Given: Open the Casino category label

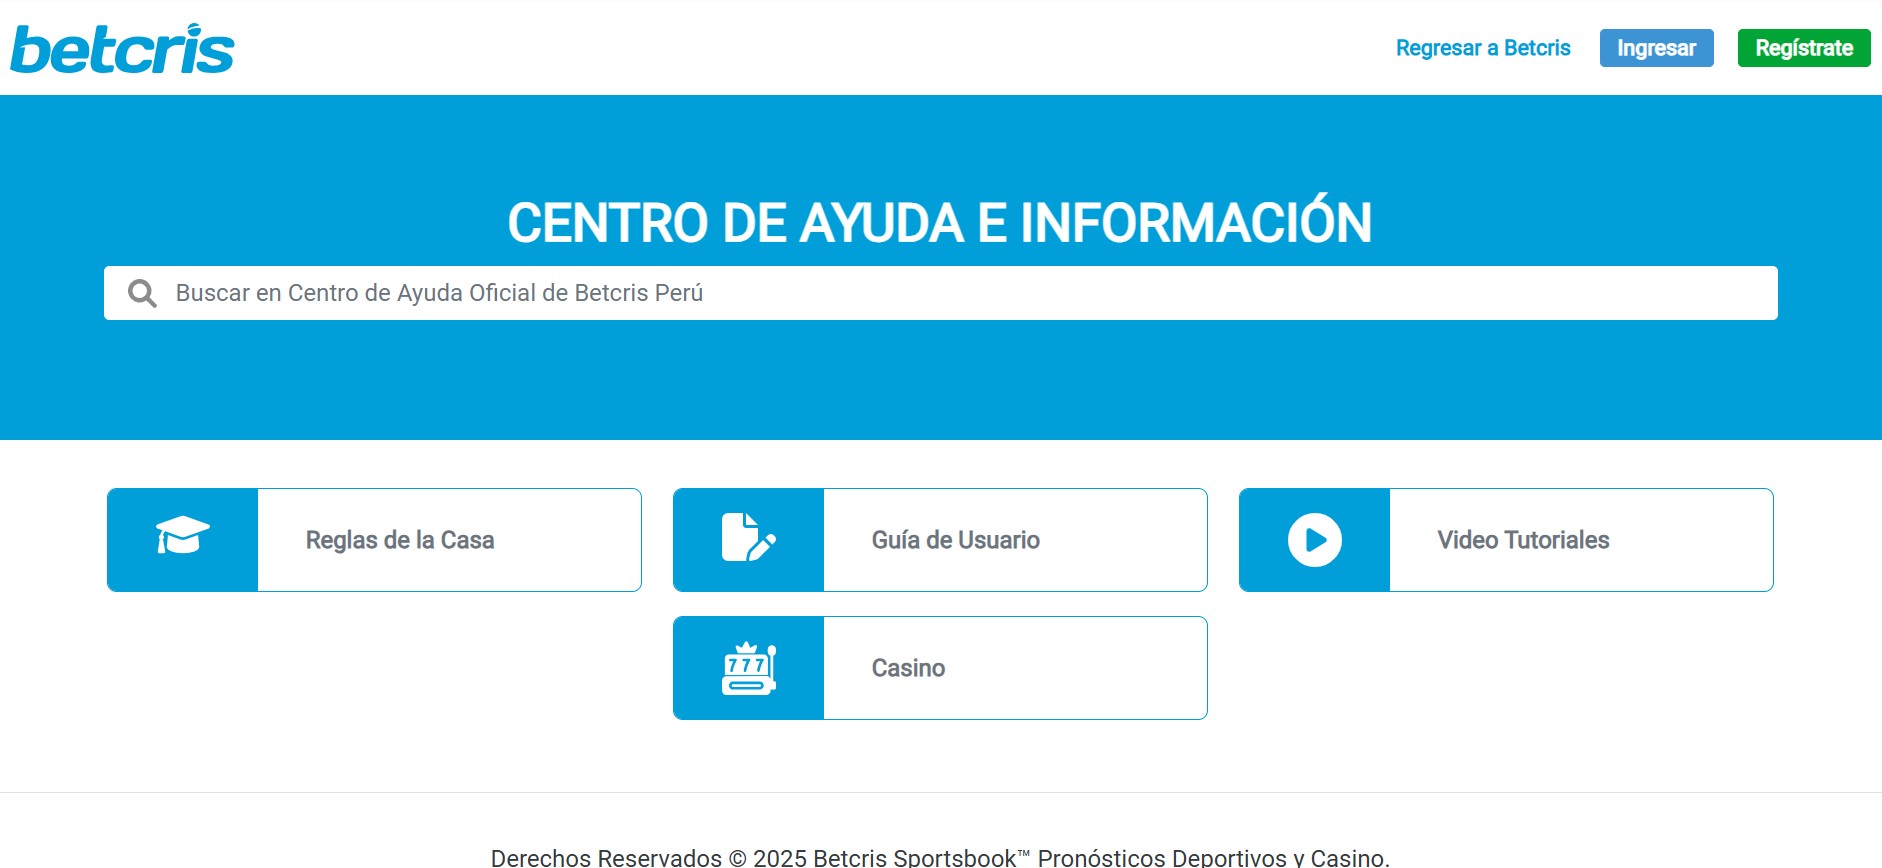Looking at the screenshot, I should (x=908, y=668).
